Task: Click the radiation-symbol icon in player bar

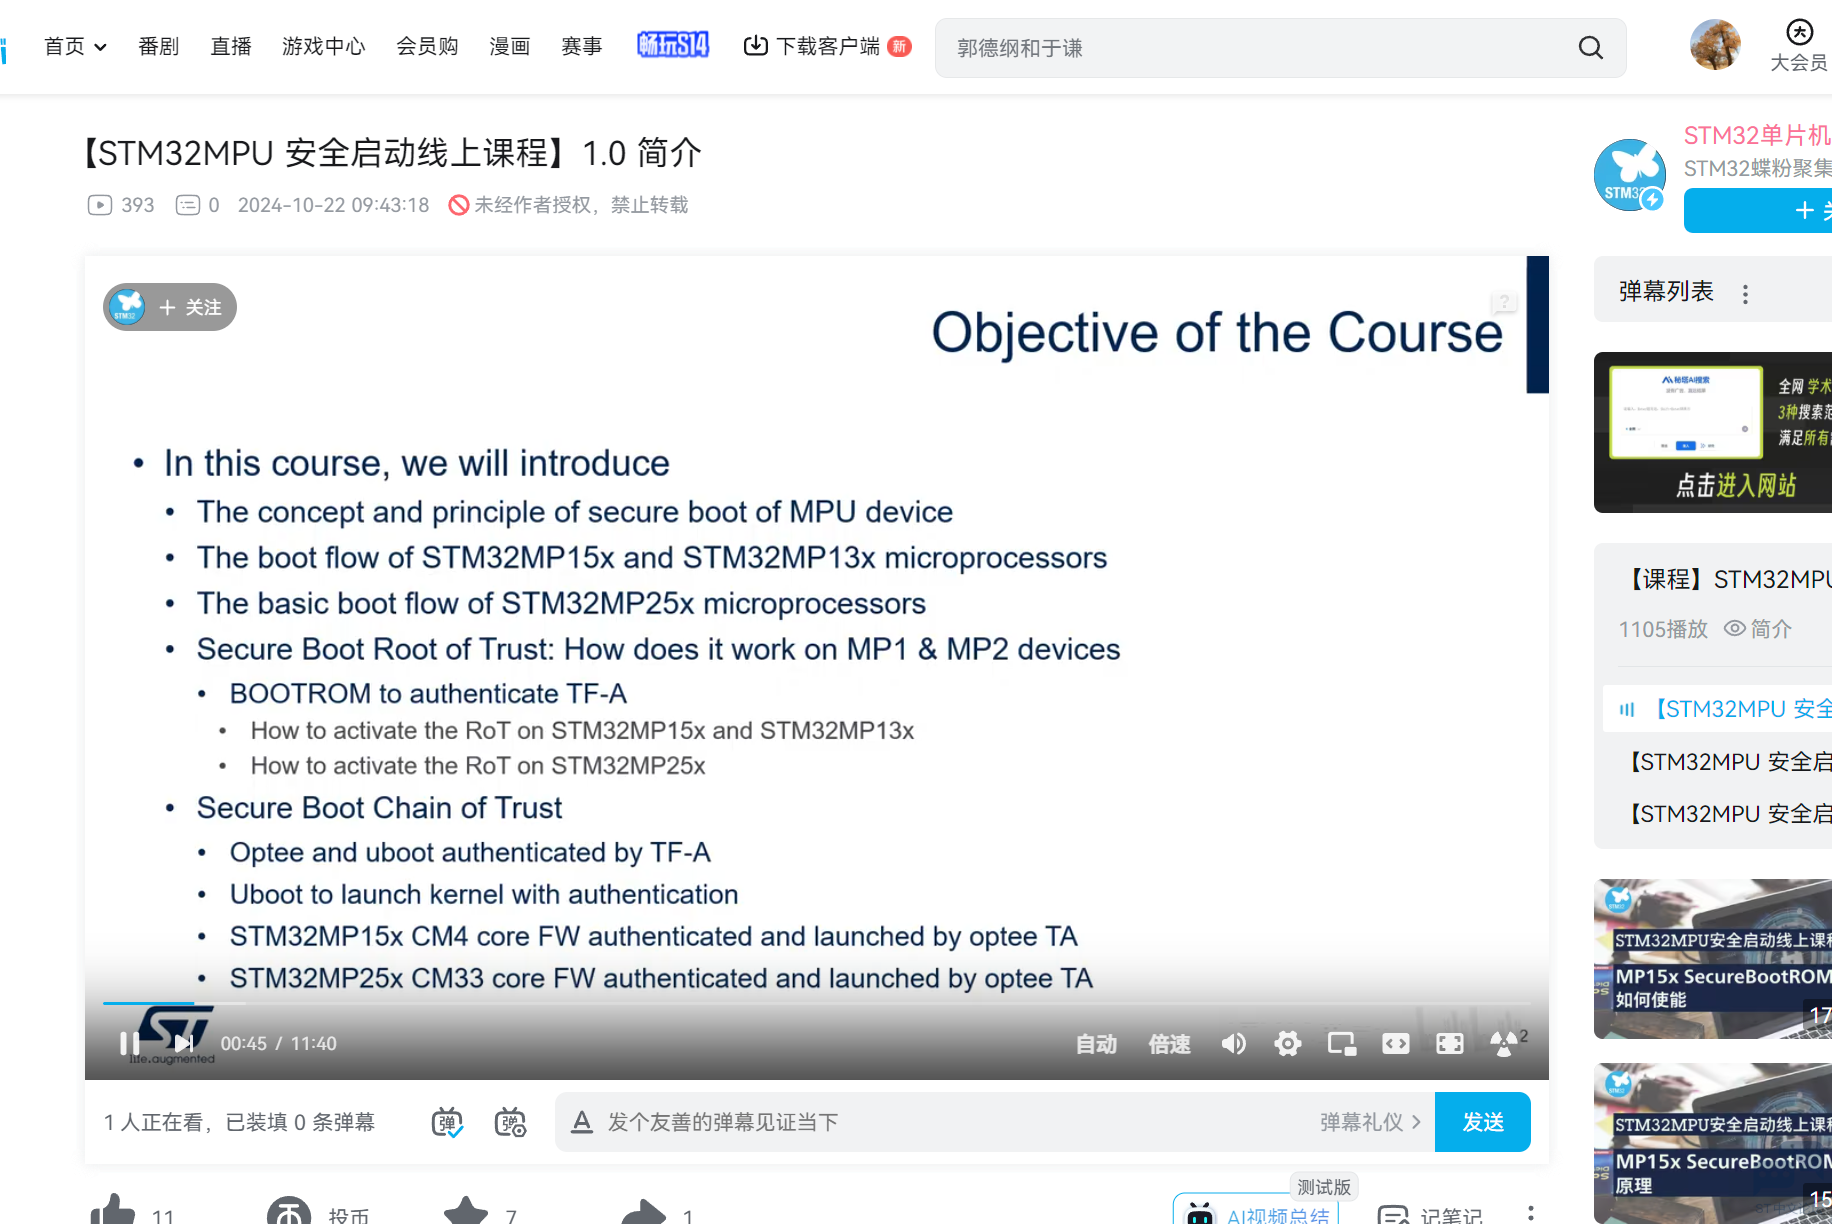Action: (1504, 1044)
